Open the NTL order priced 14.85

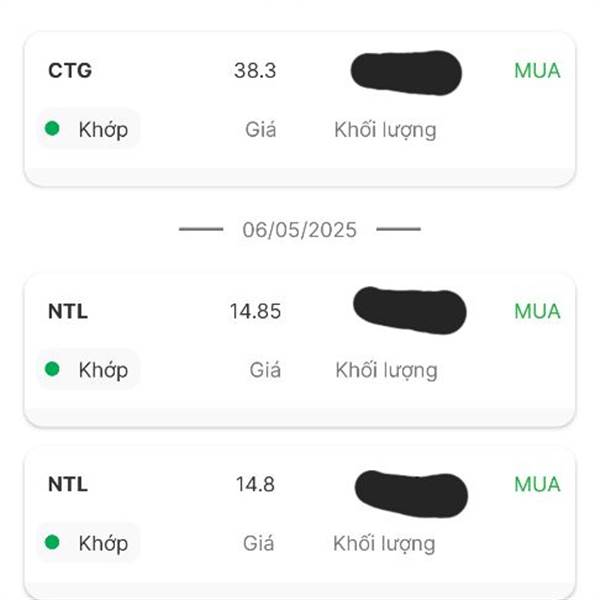pos(300,350)
